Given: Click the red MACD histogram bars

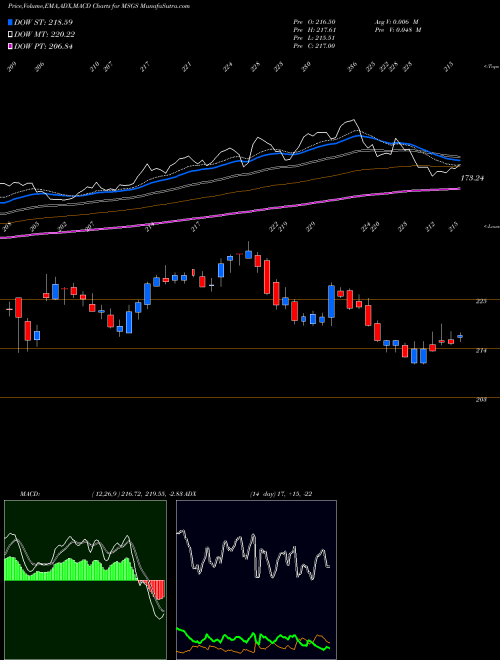Looking at the screenshot, I should point(152,589).
